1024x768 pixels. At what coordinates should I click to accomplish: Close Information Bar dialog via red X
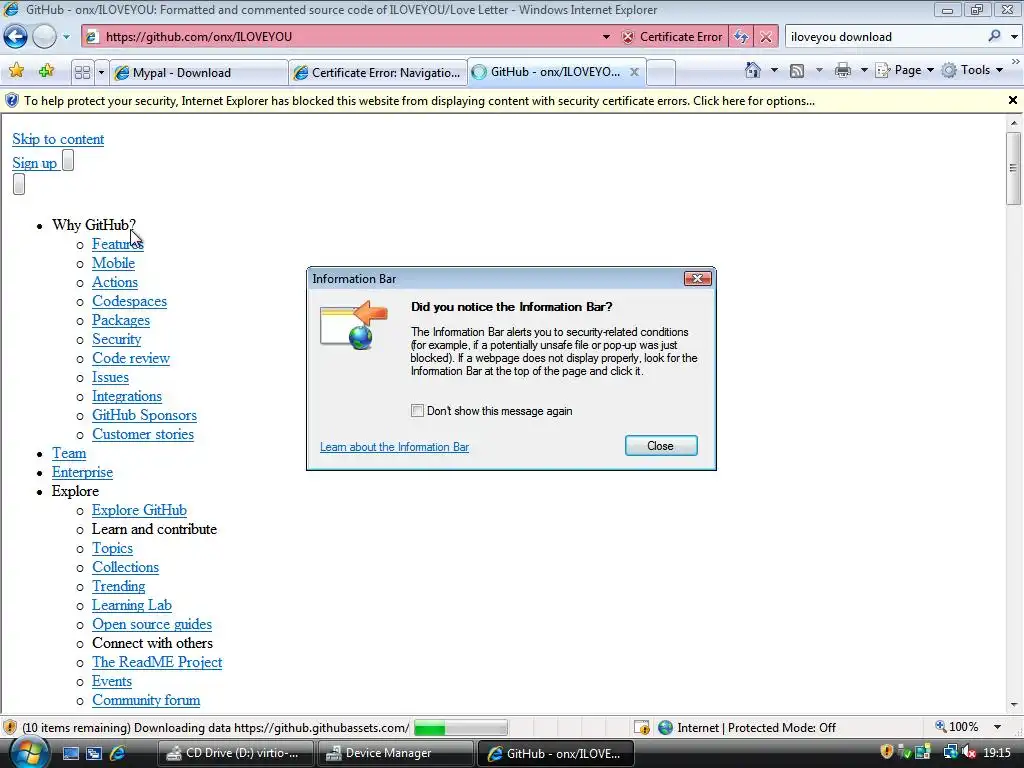click(x=697, y=279)
